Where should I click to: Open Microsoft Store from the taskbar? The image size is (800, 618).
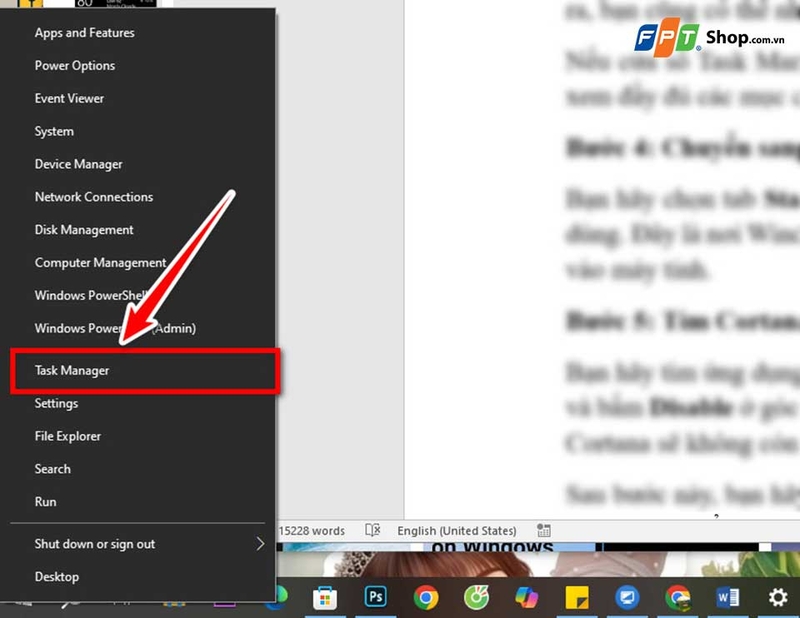tap(324, 598)
